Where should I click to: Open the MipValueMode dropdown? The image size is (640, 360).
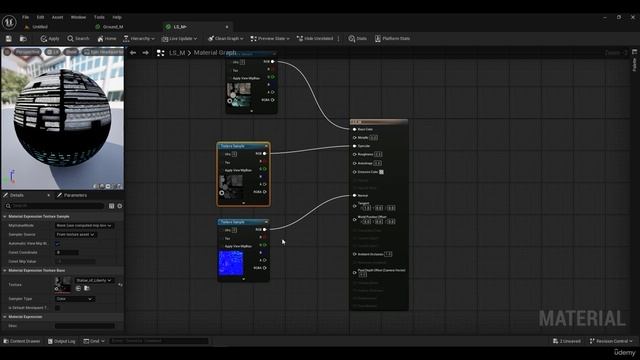84,225
